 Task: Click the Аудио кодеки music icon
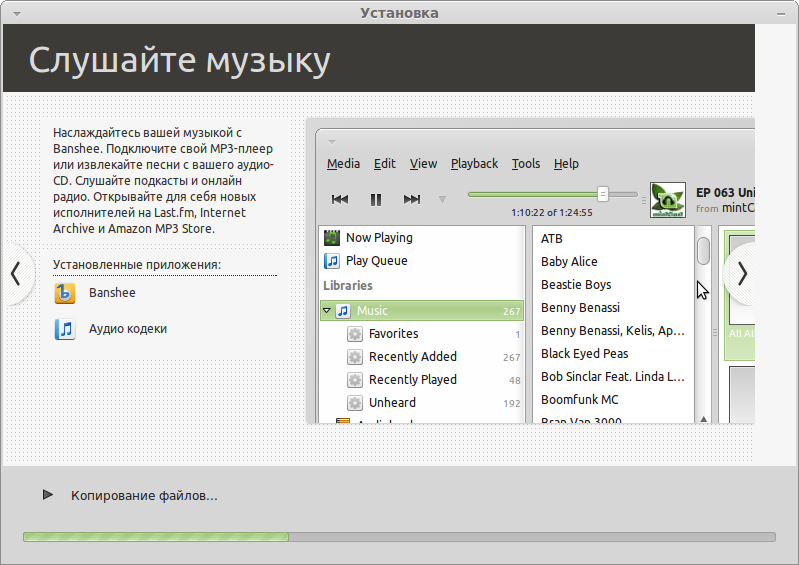click(65, 329)
